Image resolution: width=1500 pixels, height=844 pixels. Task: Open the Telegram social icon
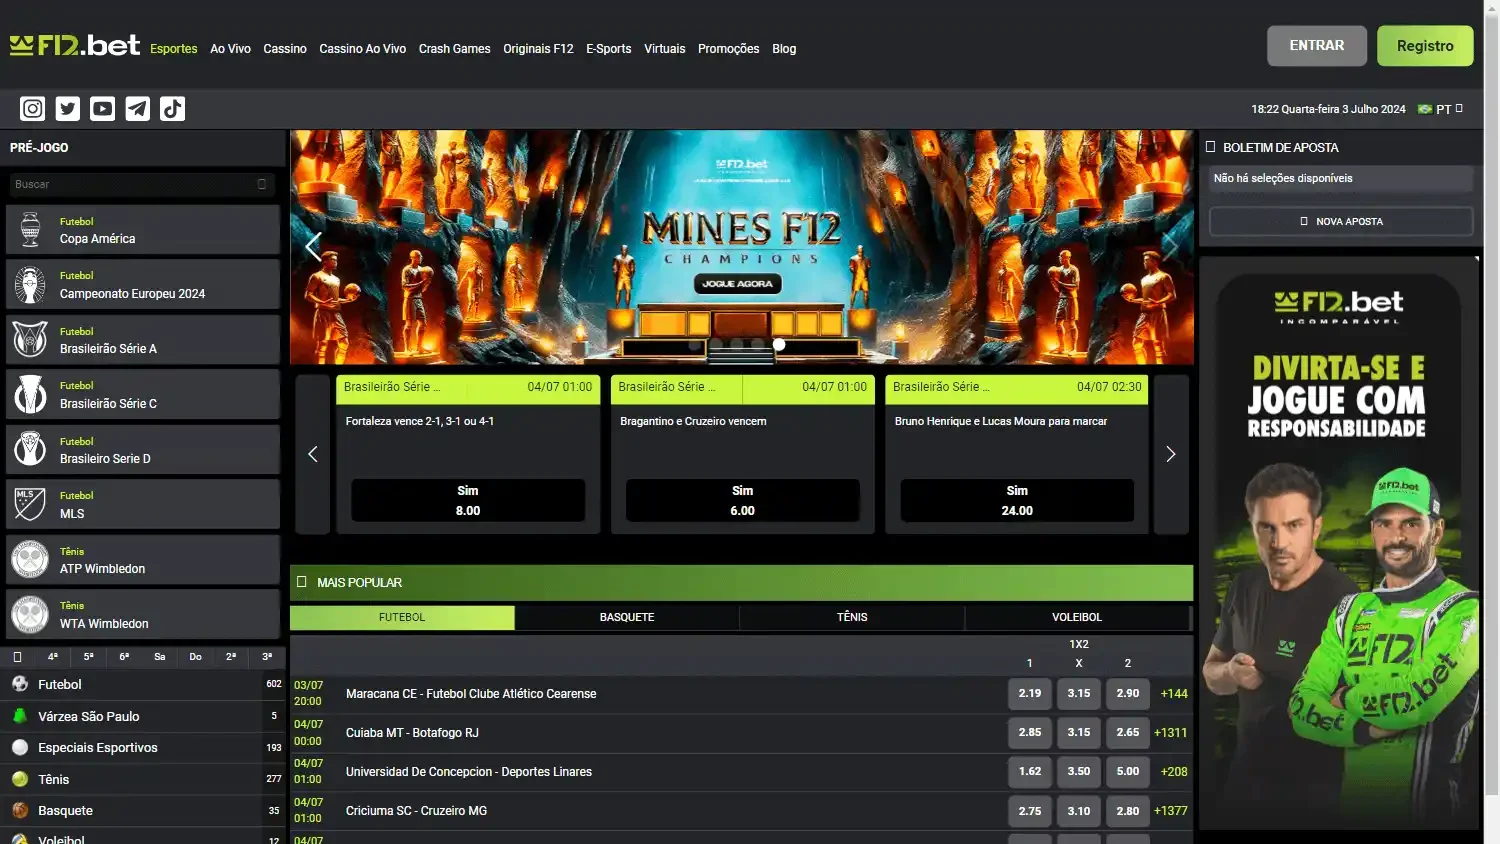tap(138, 108)
